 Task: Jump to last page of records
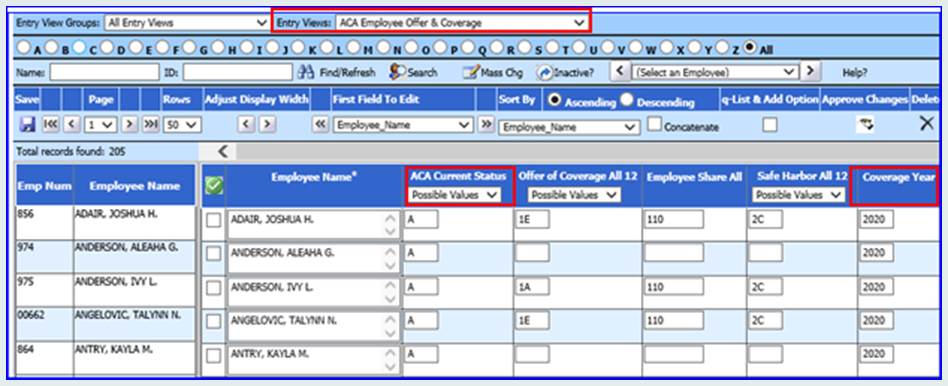click(150, 125)
